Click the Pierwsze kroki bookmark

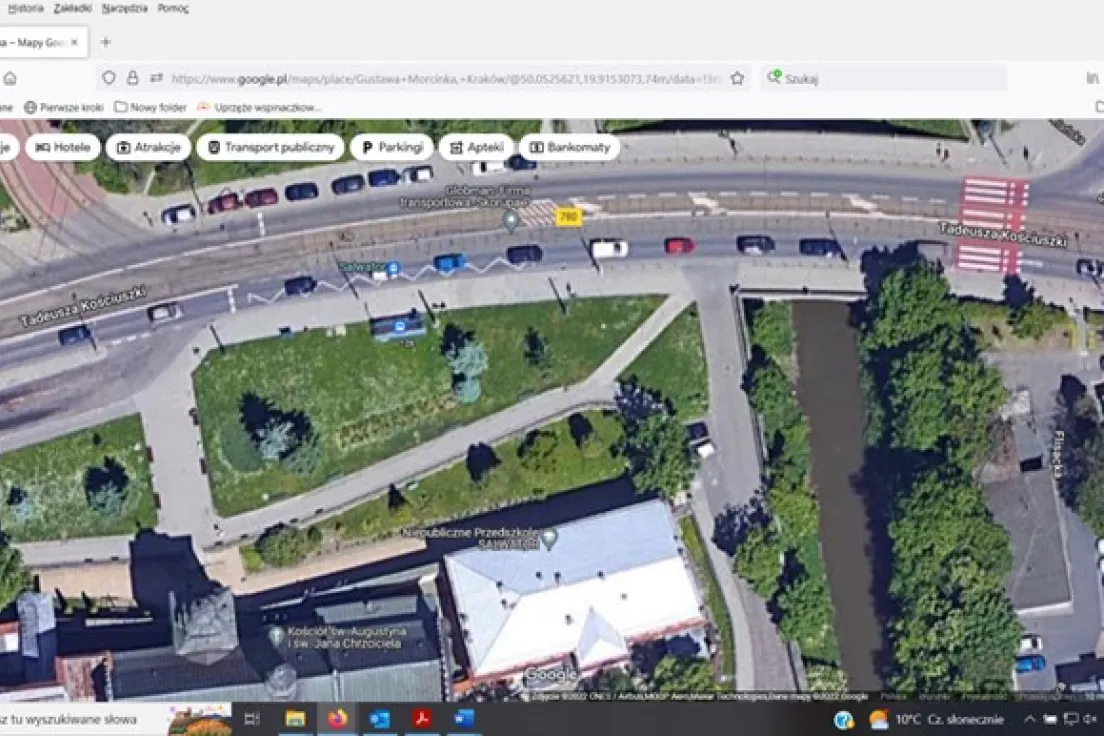64,107
